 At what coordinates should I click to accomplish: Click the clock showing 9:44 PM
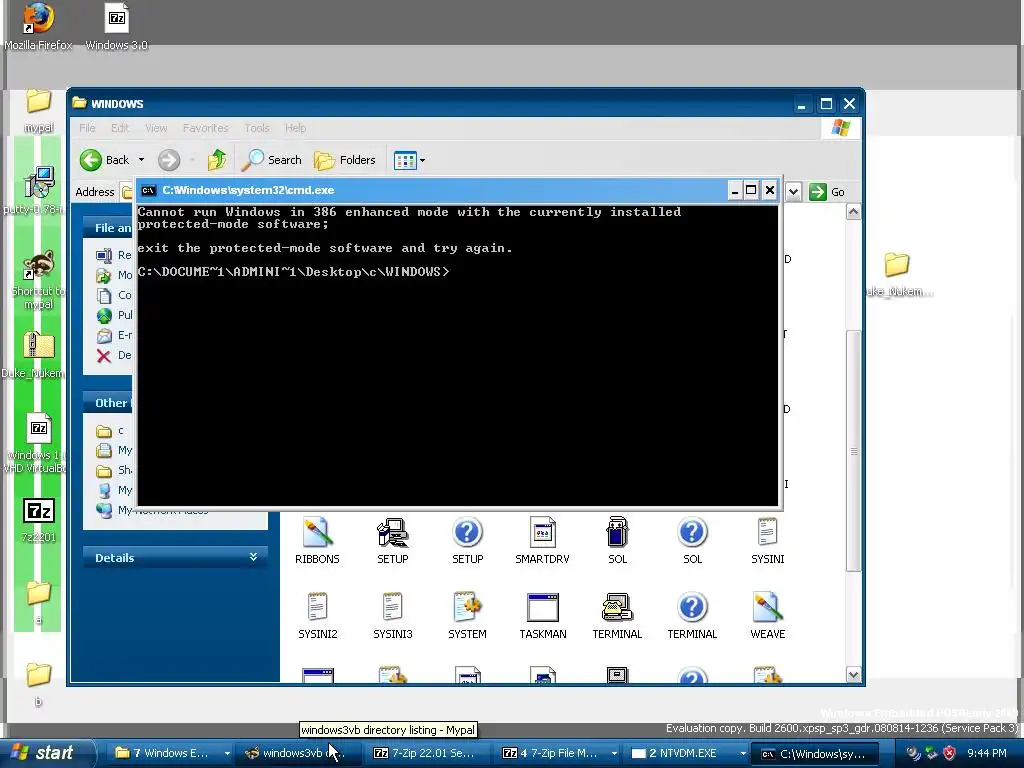(x=986, y=753)
